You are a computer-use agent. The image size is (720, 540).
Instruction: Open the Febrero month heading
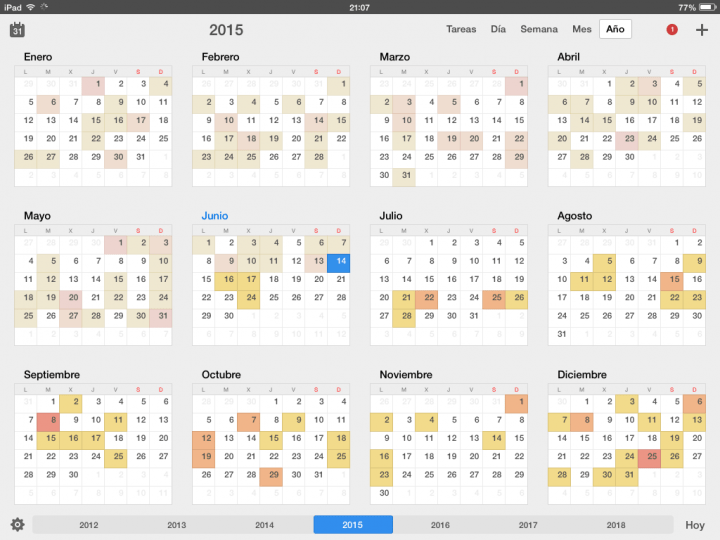click(220, 57)
